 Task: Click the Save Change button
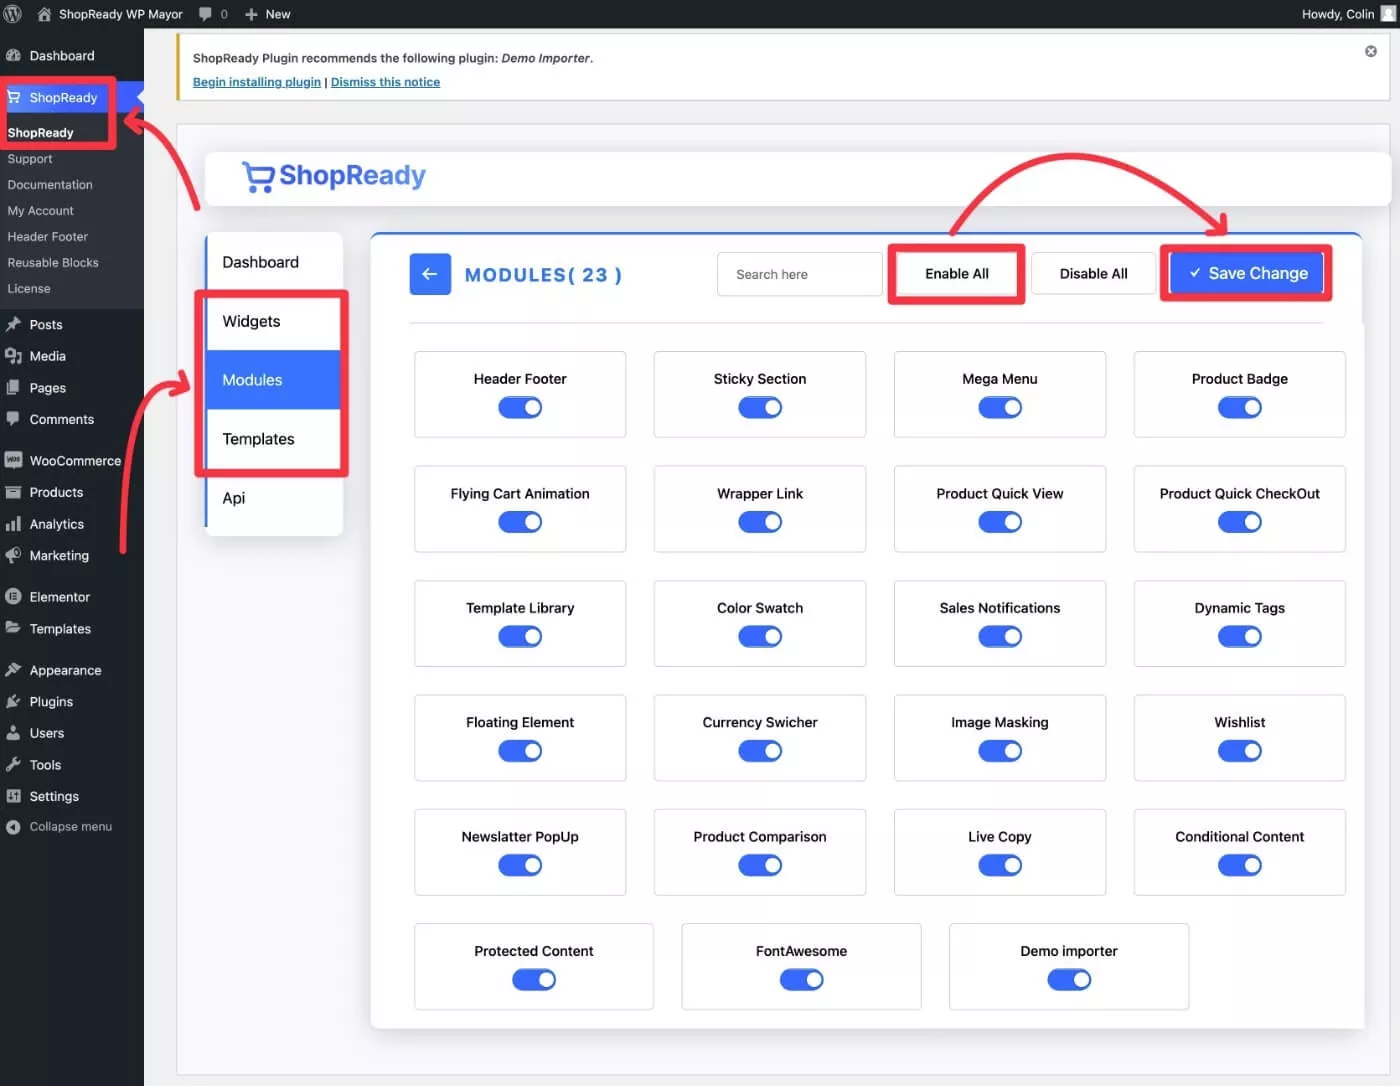click(x=1247, y=273)
